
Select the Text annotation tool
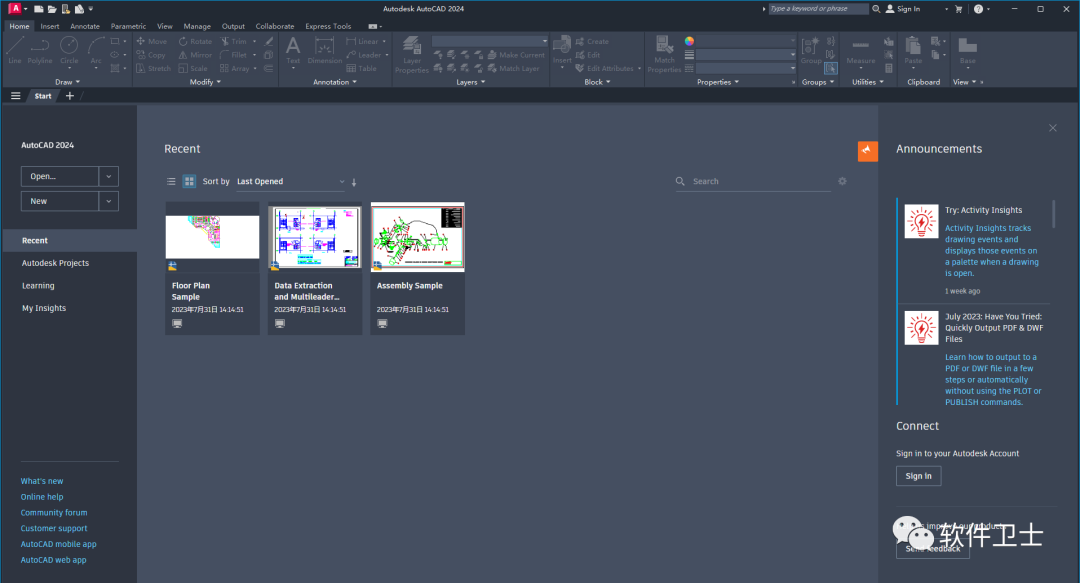[x=293, y=51]
